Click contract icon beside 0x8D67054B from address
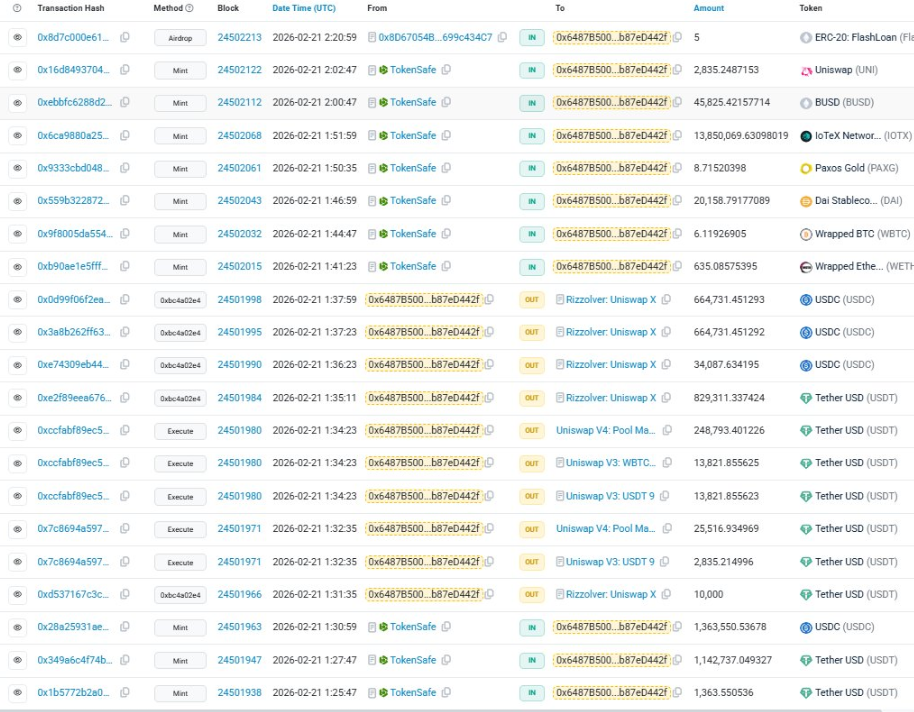This screenshot has height=712, width=914. [372, 37]
